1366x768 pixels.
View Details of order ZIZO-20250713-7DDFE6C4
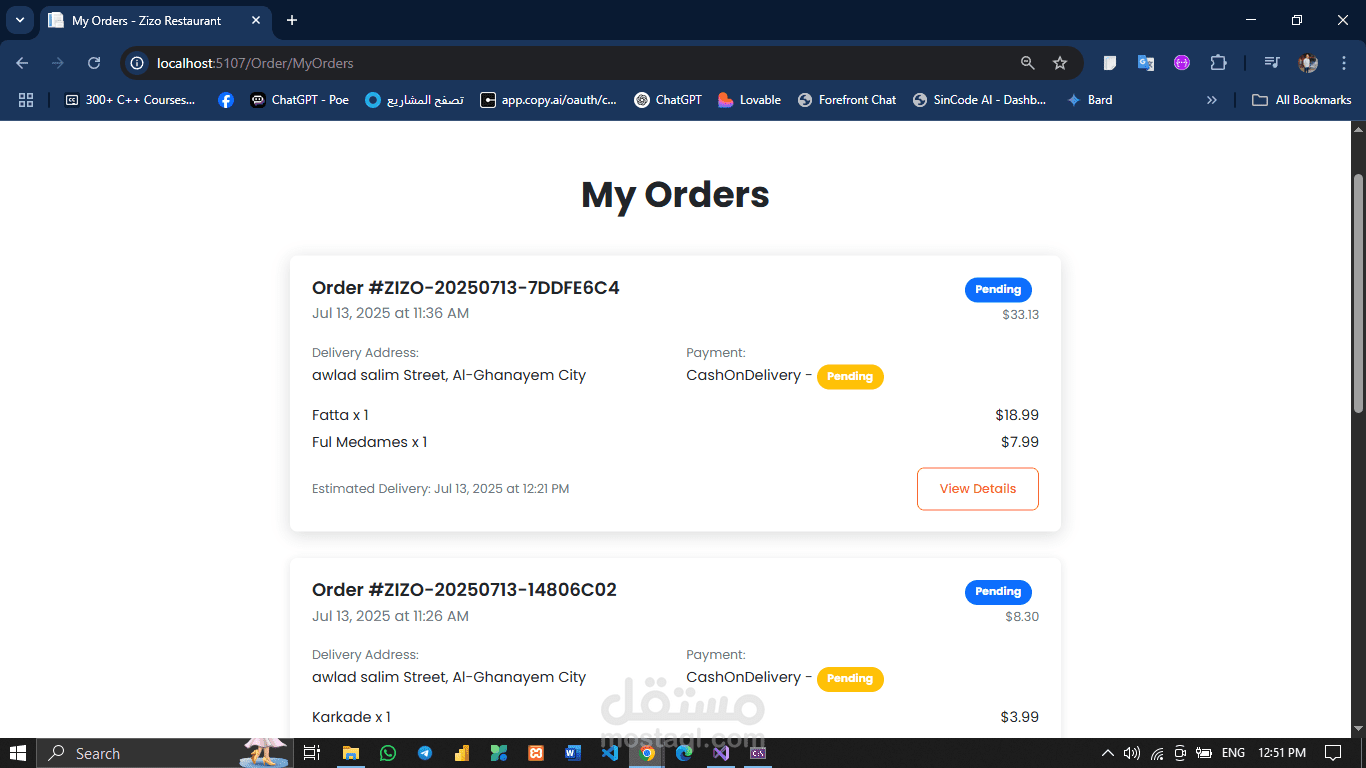coord(978,489)
